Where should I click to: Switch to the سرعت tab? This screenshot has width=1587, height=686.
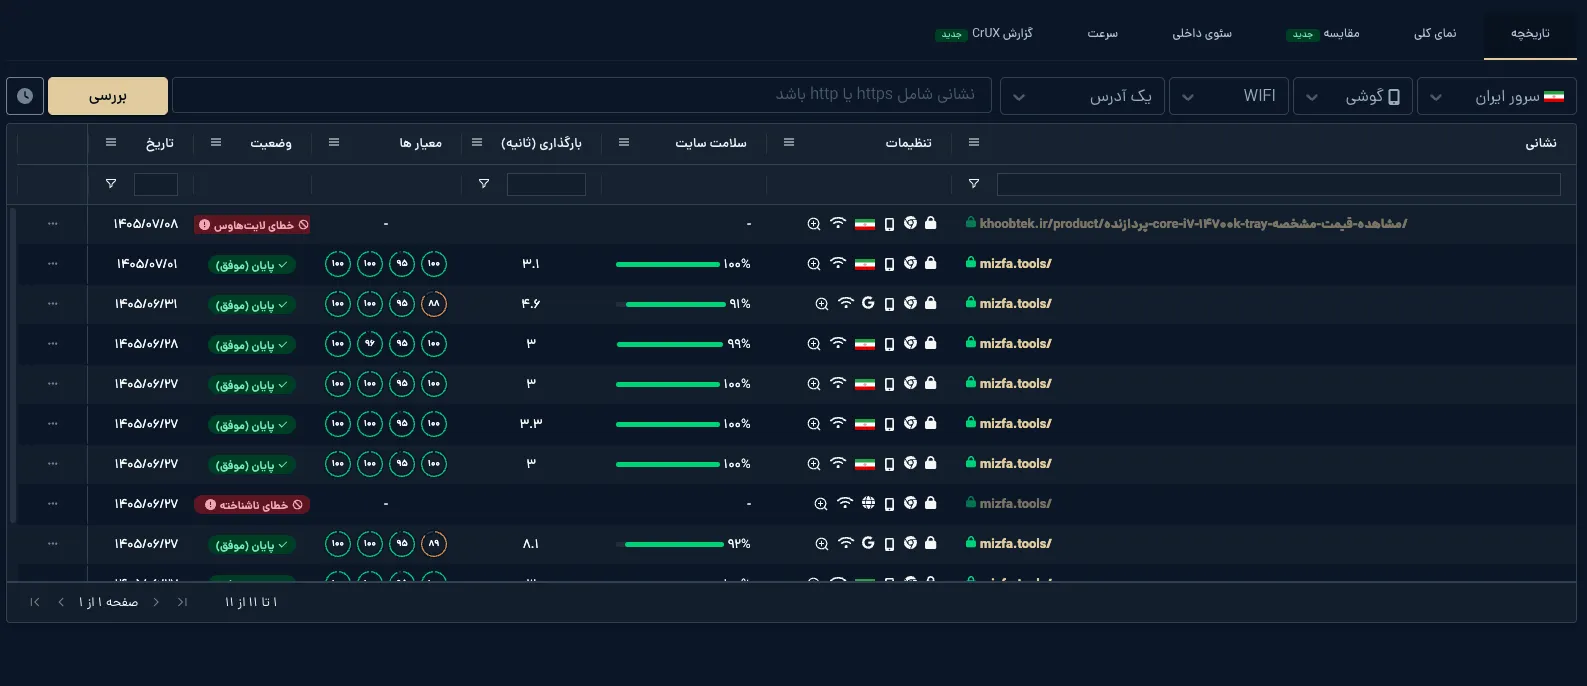[x=1103, y=33]
